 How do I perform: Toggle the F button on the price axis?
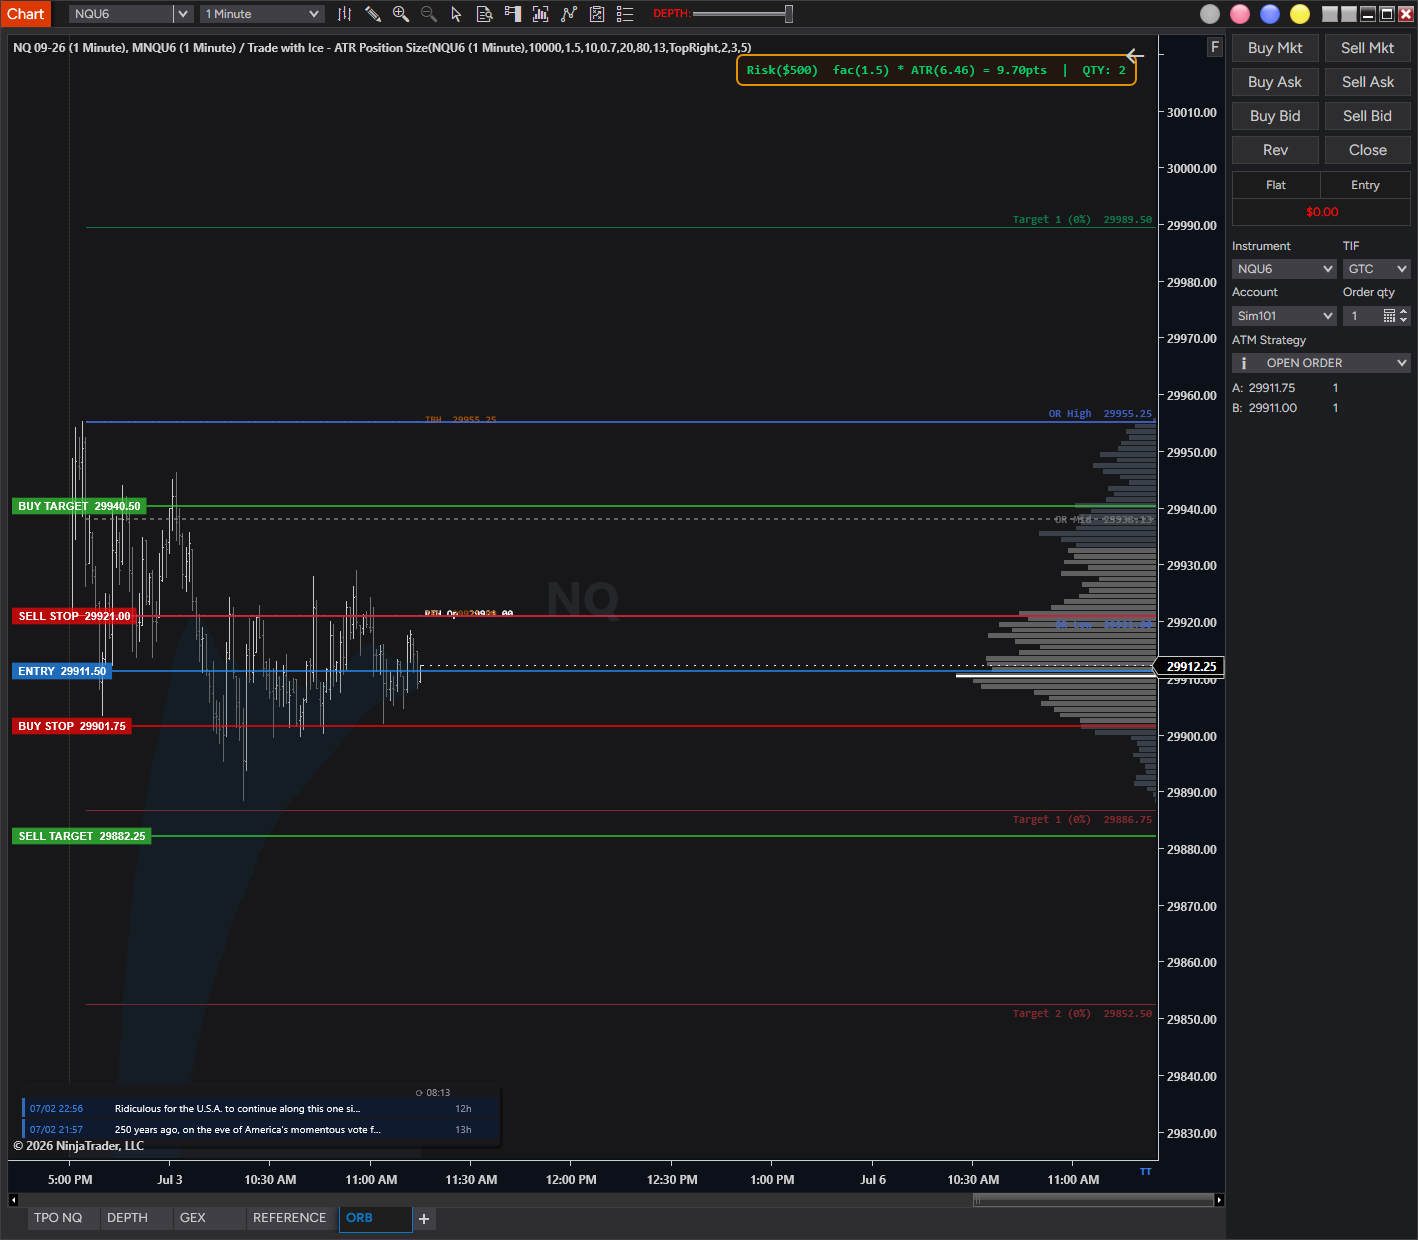click(1215, 47)
